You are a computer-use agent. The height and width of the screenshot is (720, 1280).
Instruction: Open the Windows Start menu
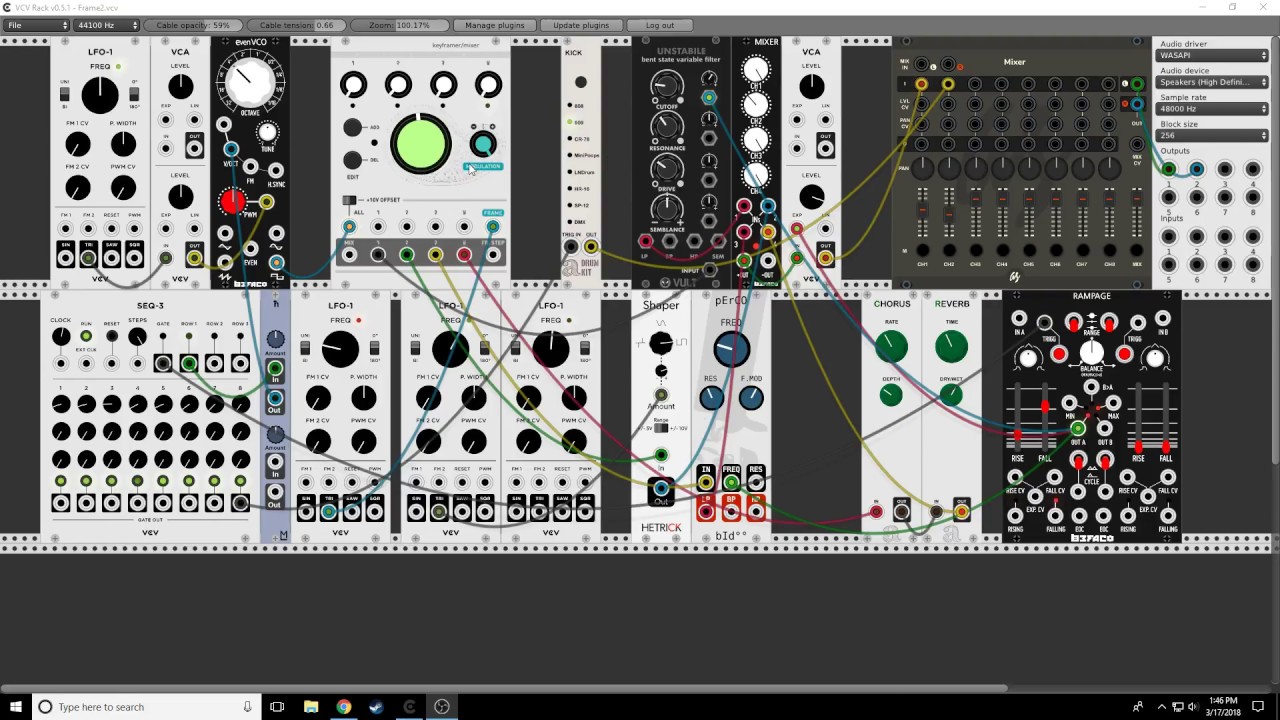(14, 707)
